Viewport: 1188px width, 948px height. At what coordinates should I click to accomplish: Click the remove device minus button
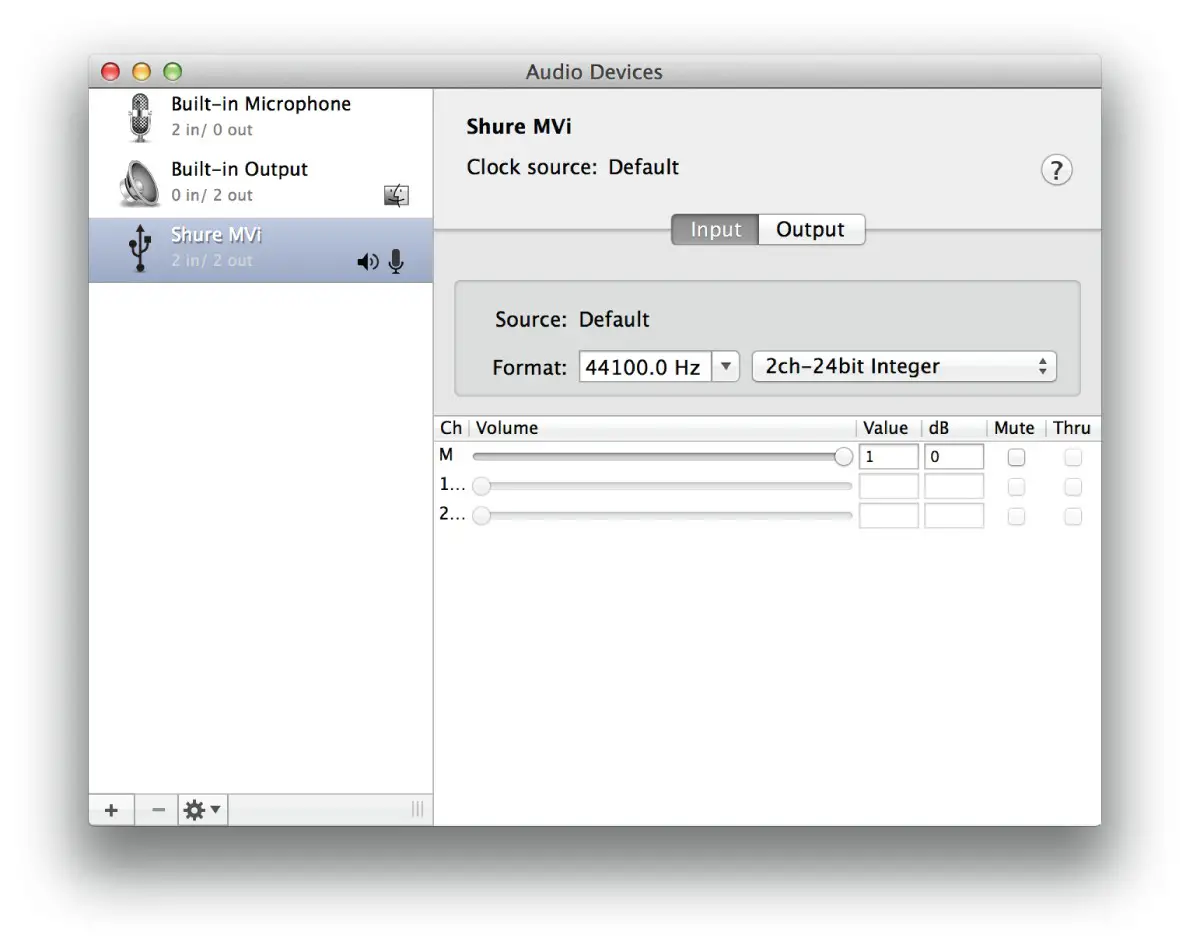tap(157, 809)
